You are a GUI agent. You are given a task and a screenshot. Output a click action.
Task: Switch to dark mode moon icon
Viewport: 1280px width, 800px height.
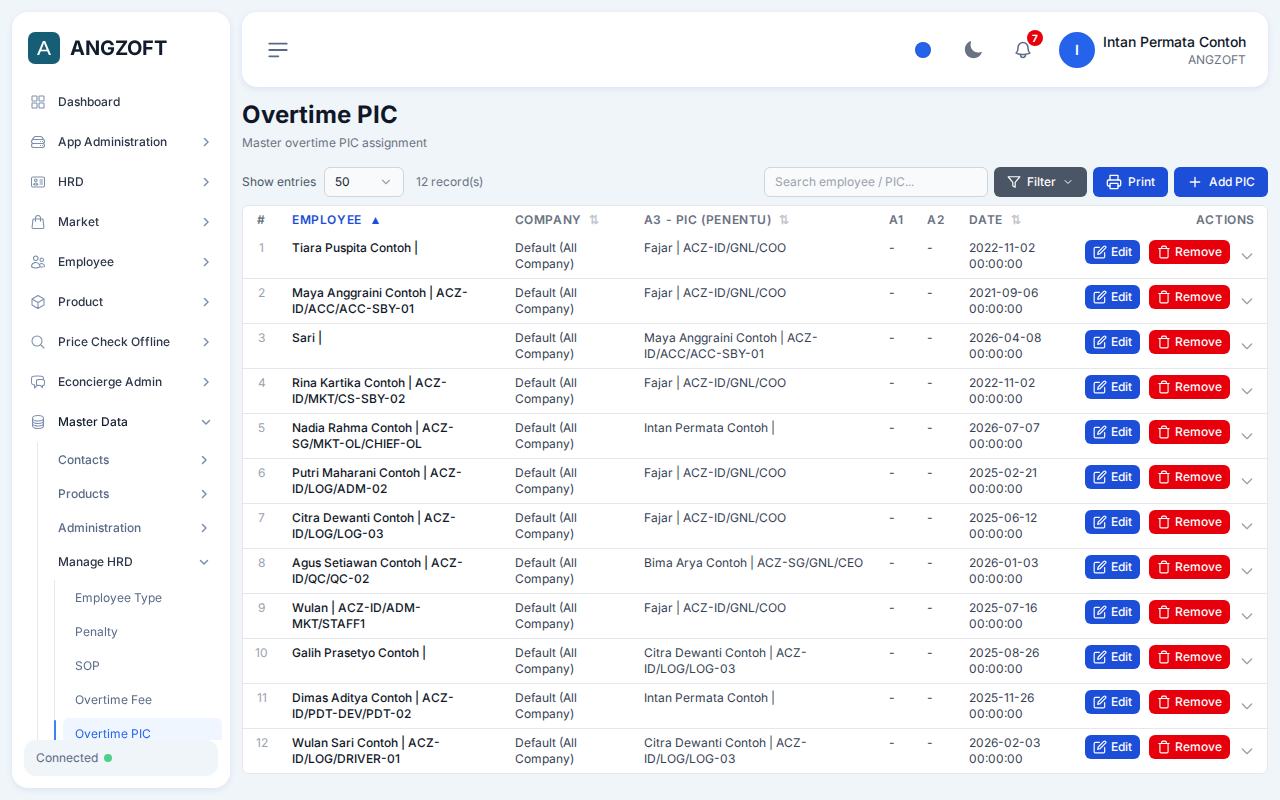pos(973,50)
